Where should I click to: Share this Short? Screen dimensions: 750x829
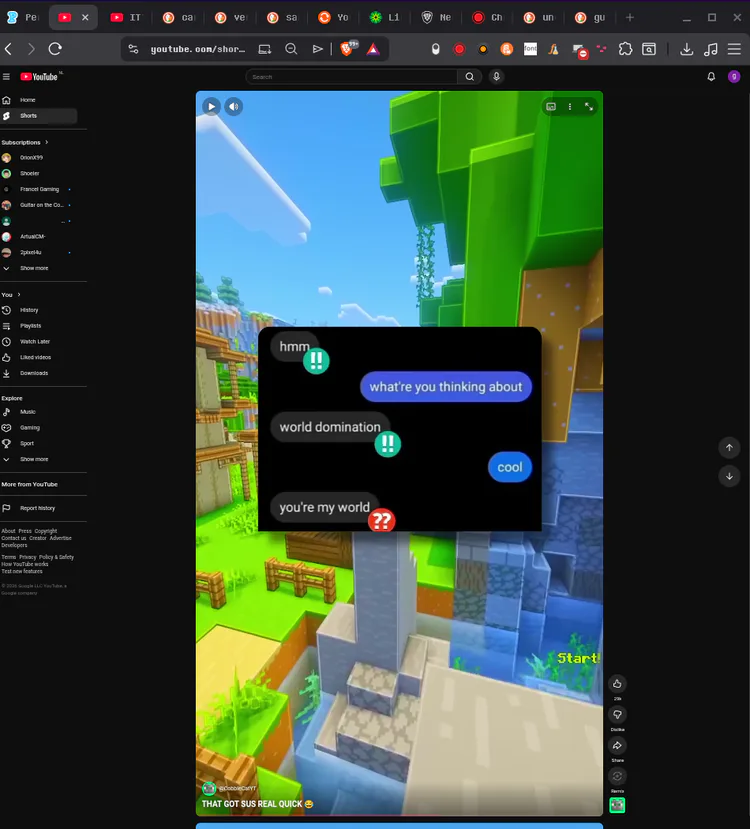point(617,745)
